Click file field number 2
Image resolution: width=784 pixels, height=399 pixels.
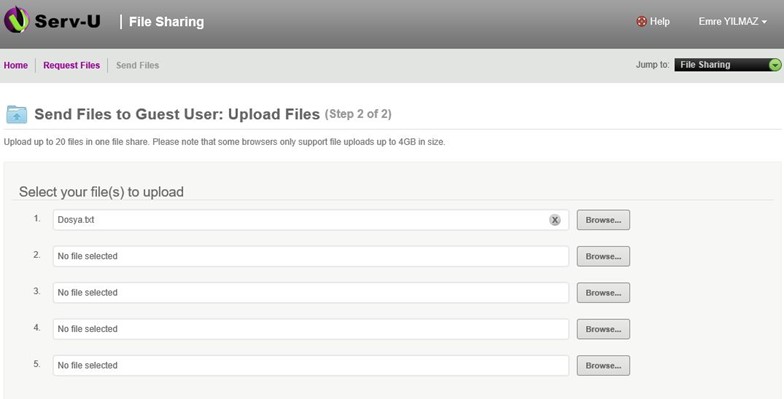[310, 256]
